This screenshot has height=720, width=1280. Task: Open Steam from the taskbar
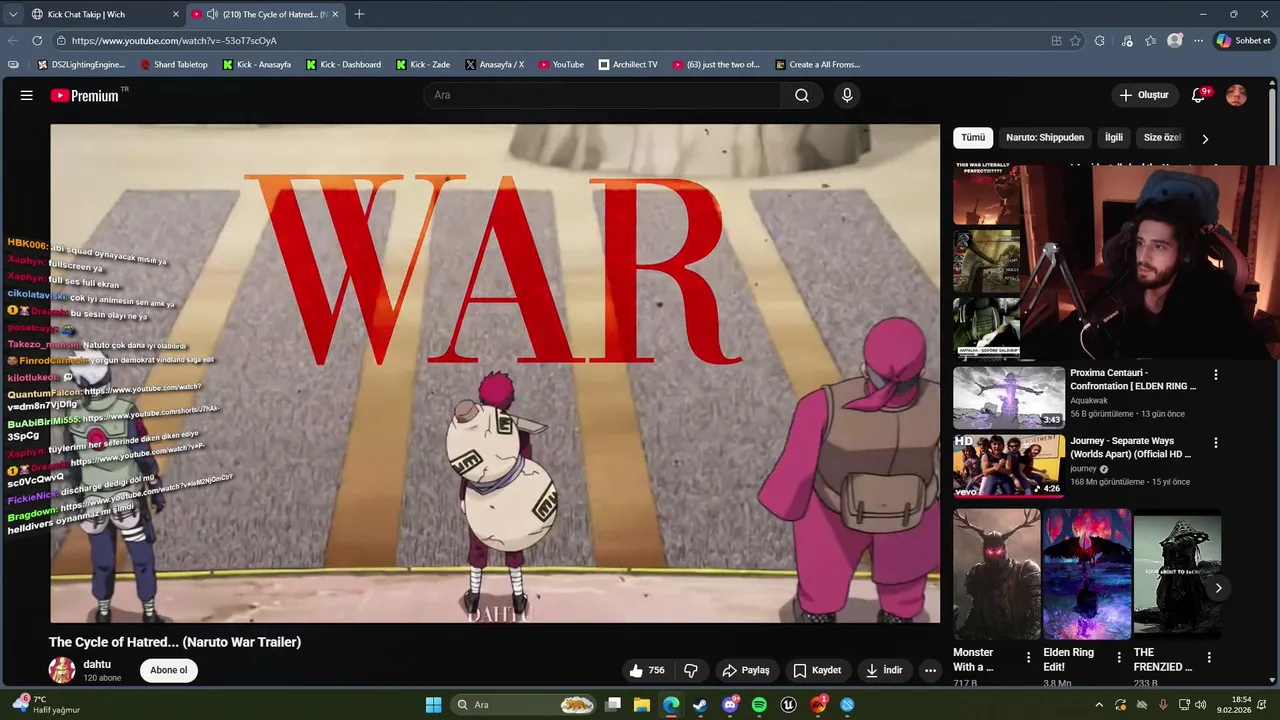coord(700,705)
